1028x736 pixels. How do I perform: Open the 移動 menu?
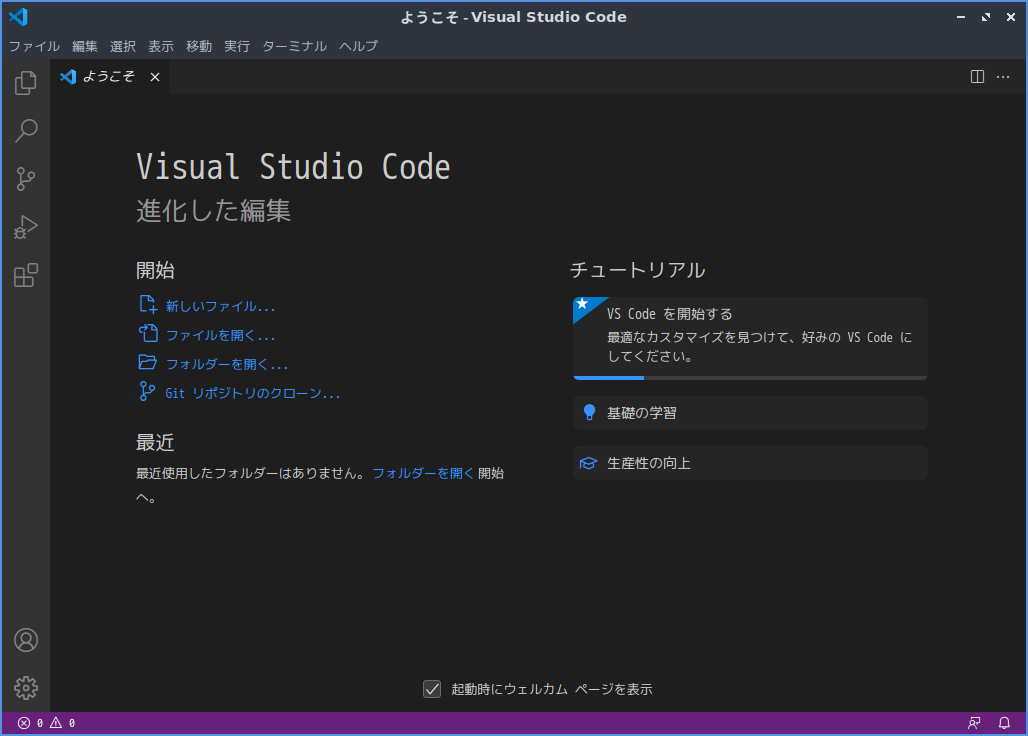(199, 46)
